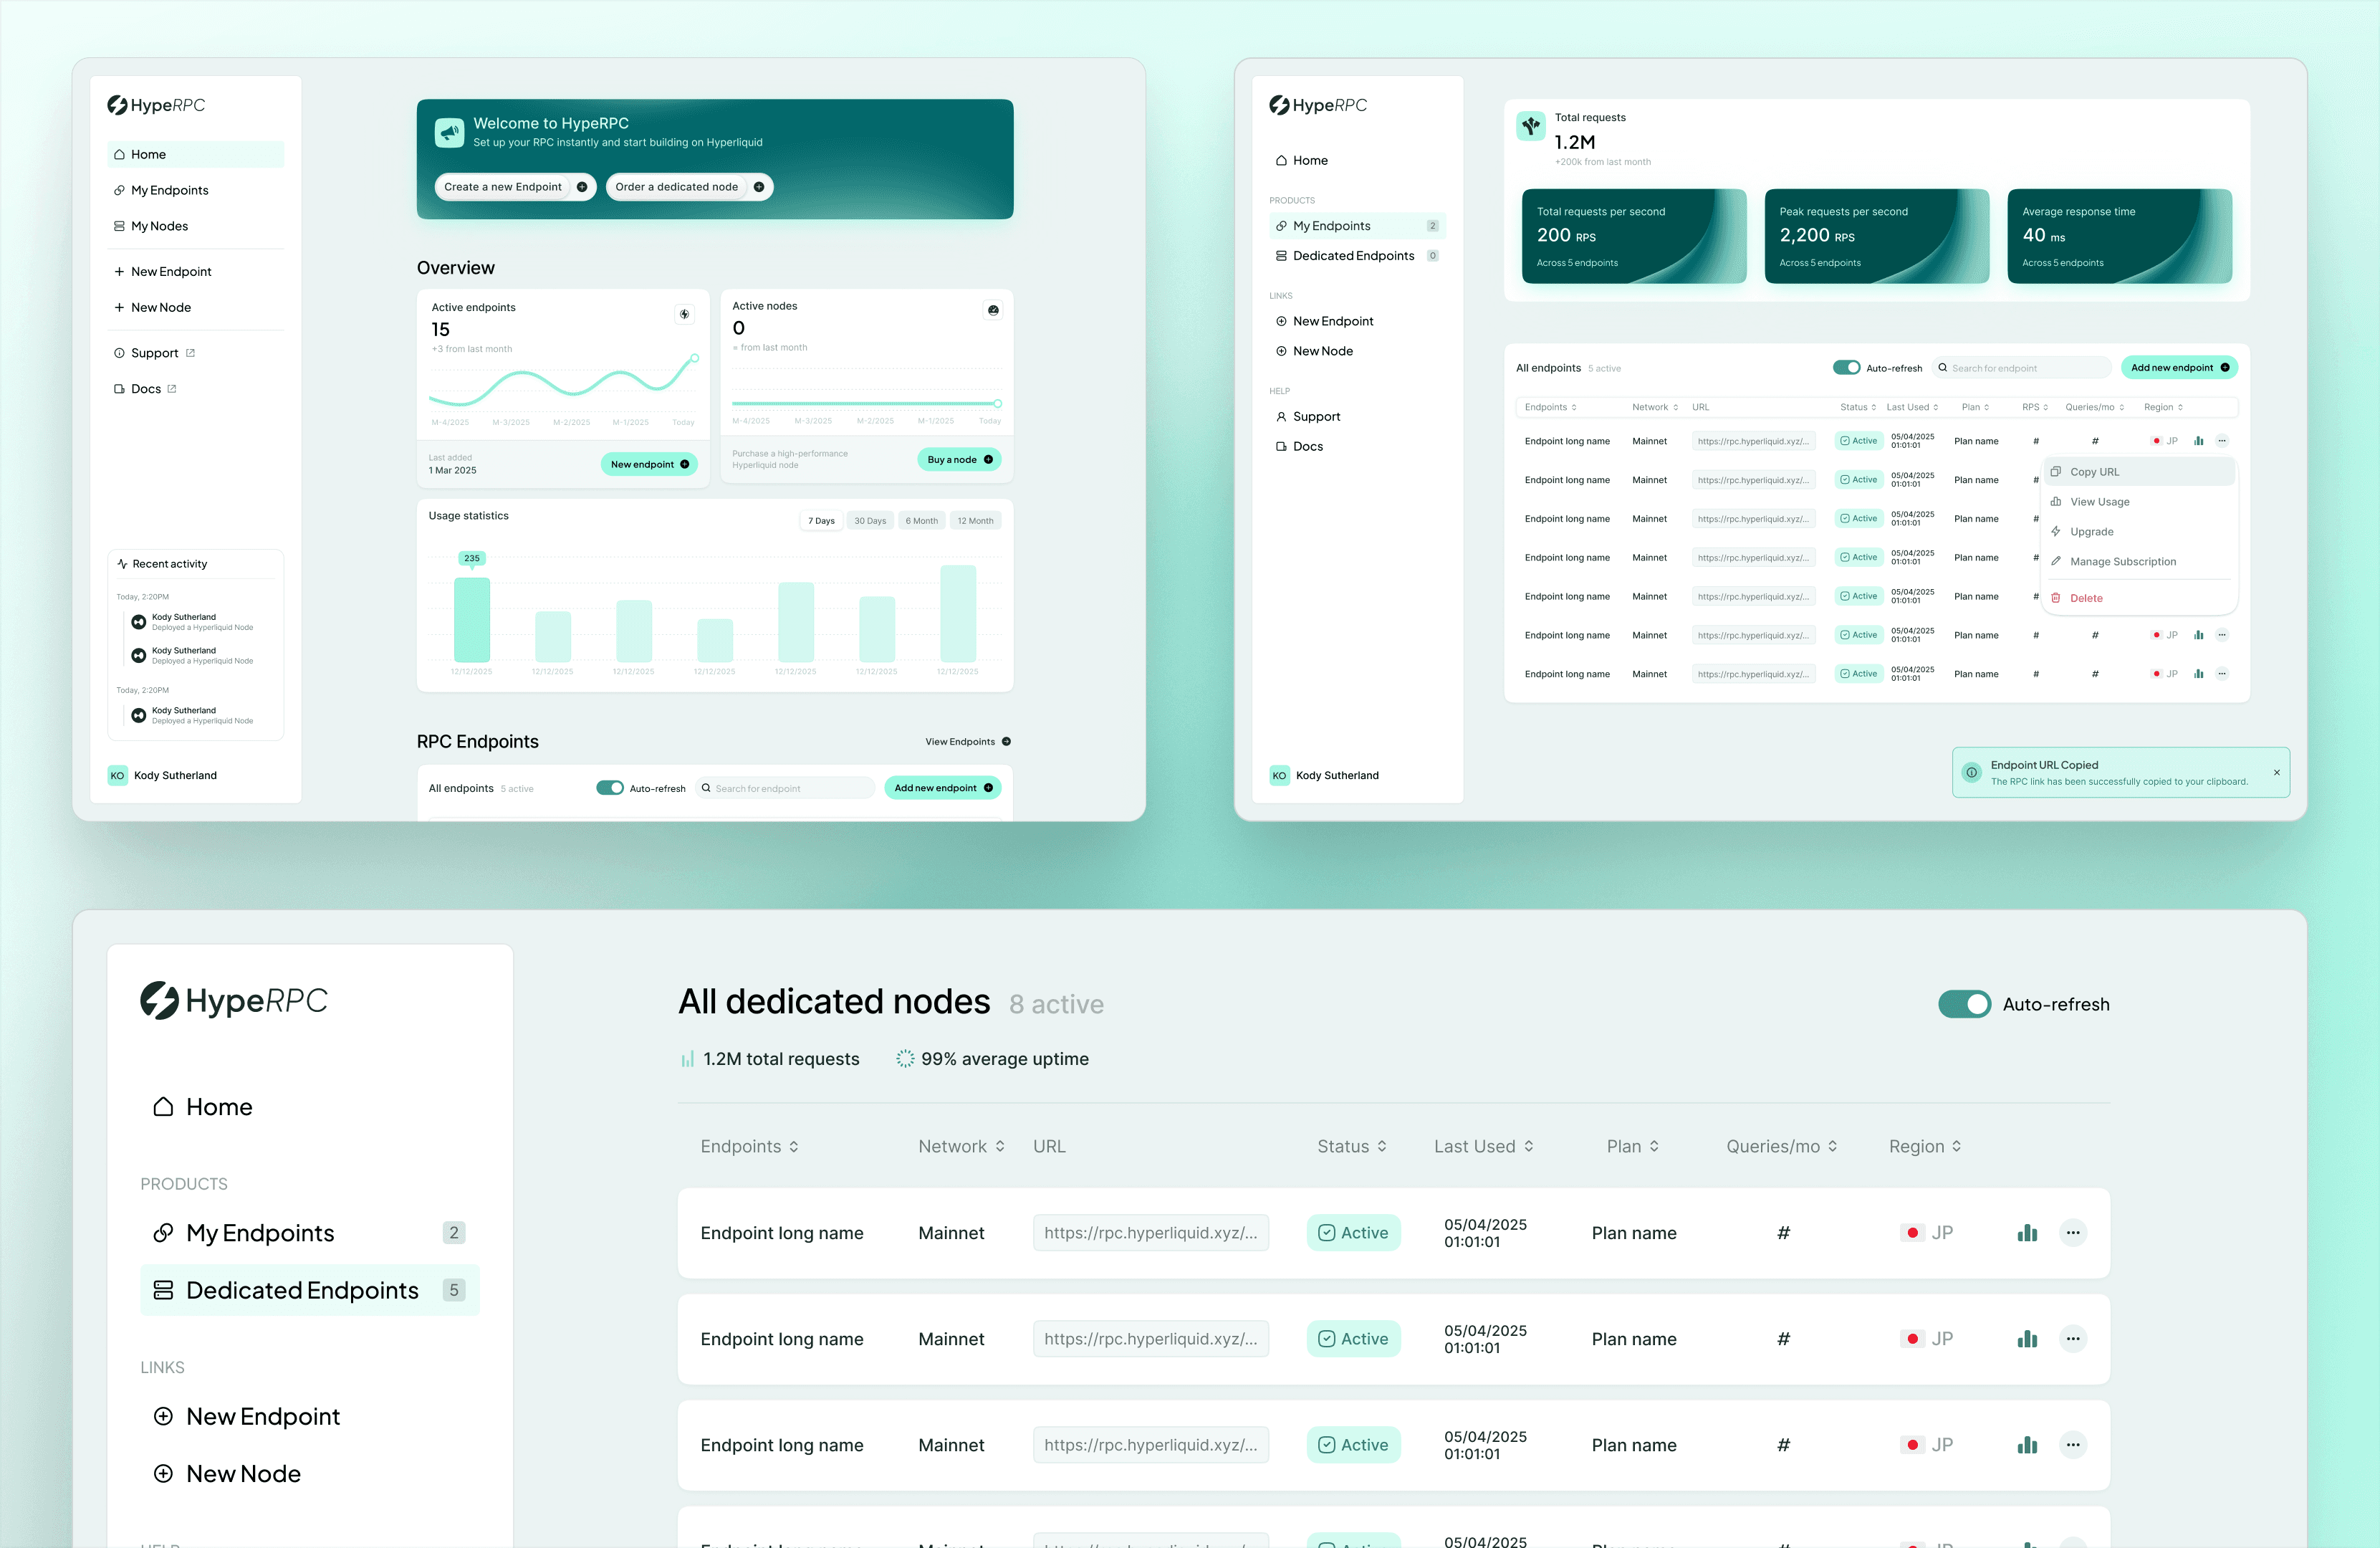
Task: Open New Node in the Welcome dashboard sidebar
Action: pyautogui.click(x=196, y=307)
